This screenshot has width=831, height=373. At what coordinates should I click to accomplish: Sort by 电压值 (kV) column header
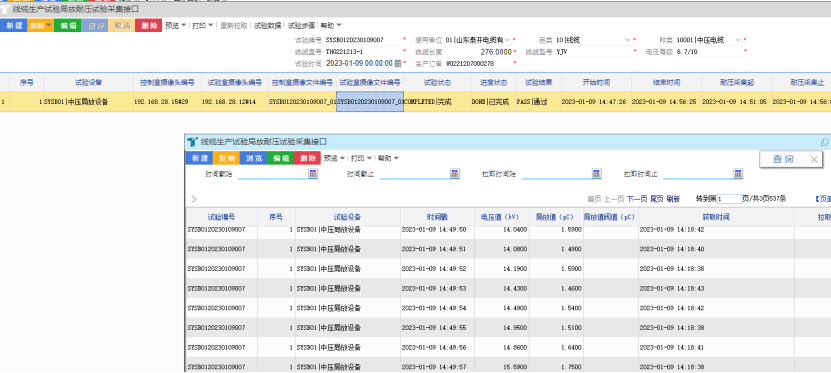point(501,217)
